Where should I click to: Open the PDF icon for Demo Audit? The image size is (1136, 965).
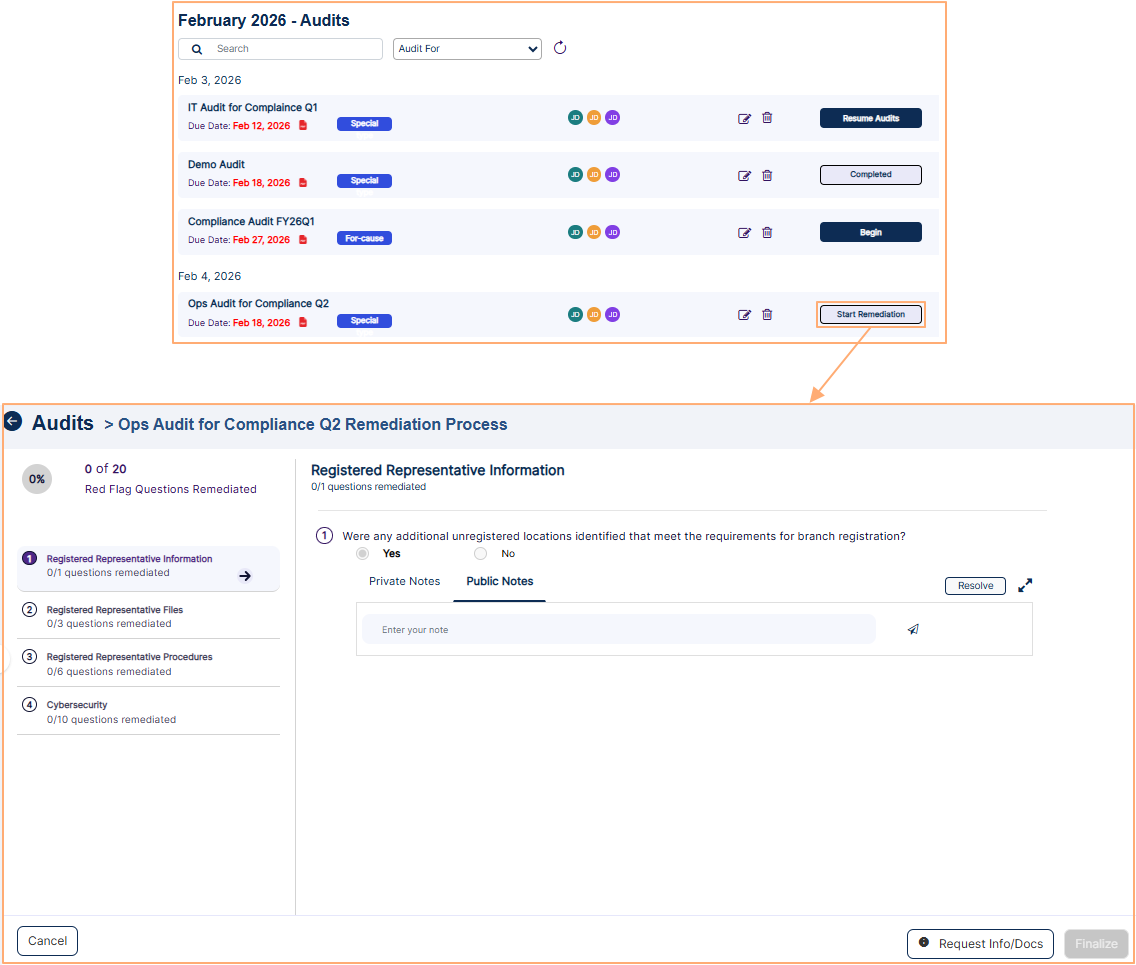pos(303,183)
